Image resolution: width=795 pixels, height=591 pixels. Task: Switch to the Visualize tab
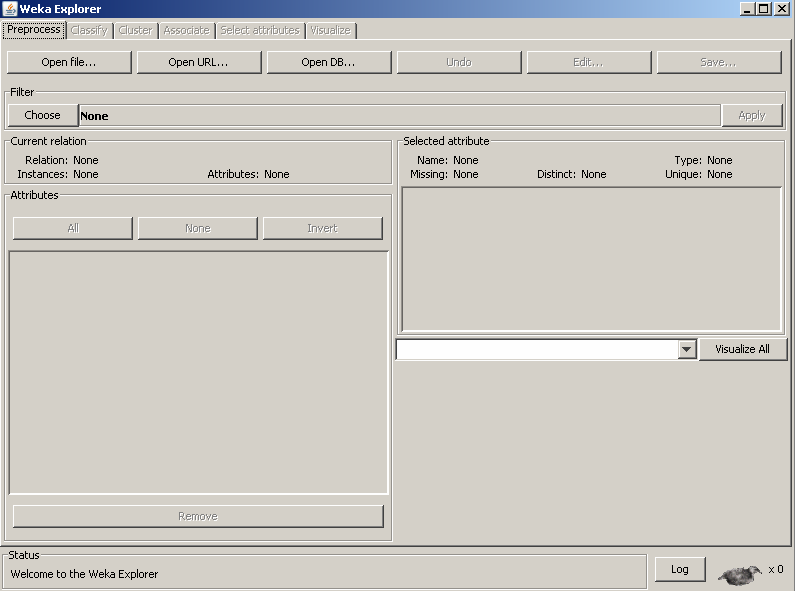(x=331, y=30)
